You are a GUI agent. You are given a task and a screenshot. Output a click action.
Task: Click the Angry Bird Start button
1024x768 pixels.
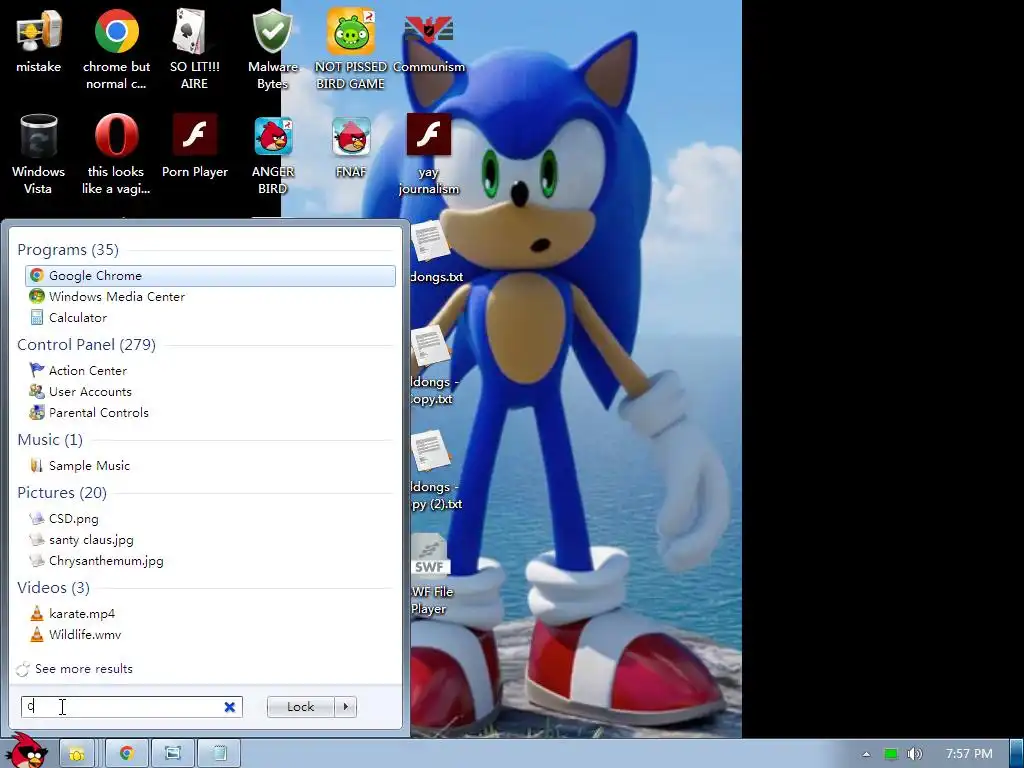pos(26,750)
